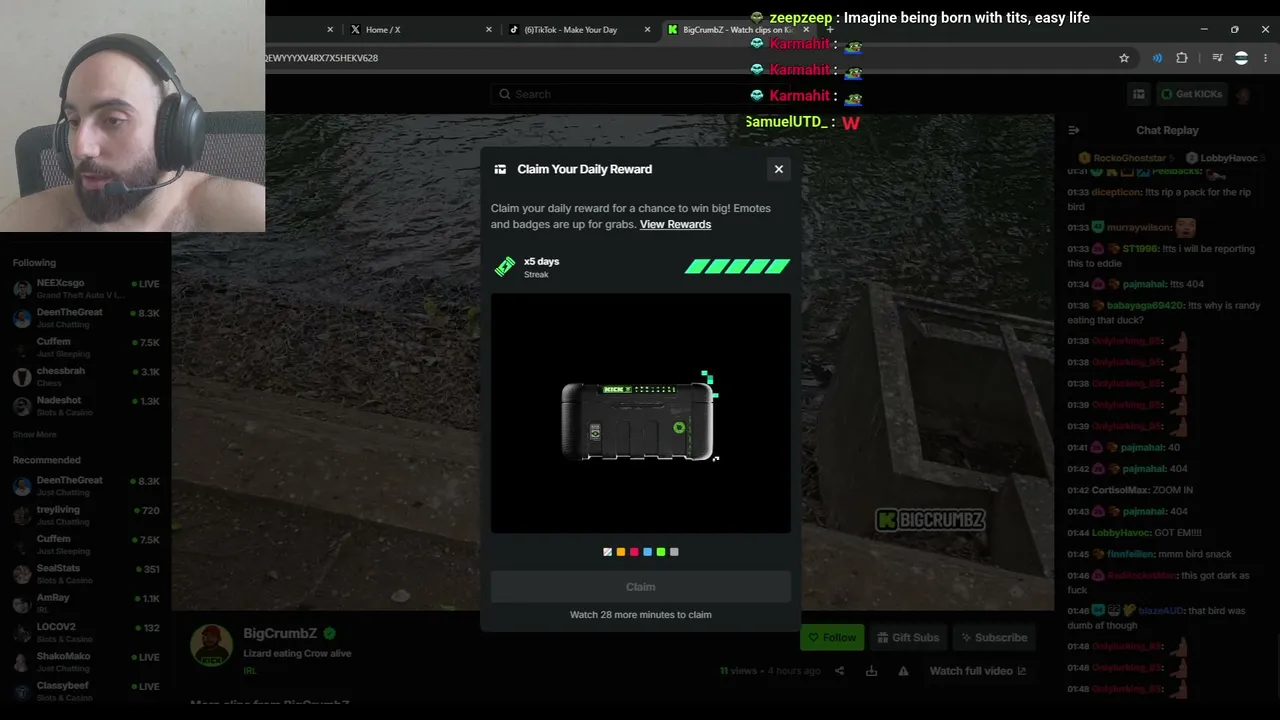The image size is (1280, 720).
Task: Select the white striped rarity swatch
Action: [608, 552]
